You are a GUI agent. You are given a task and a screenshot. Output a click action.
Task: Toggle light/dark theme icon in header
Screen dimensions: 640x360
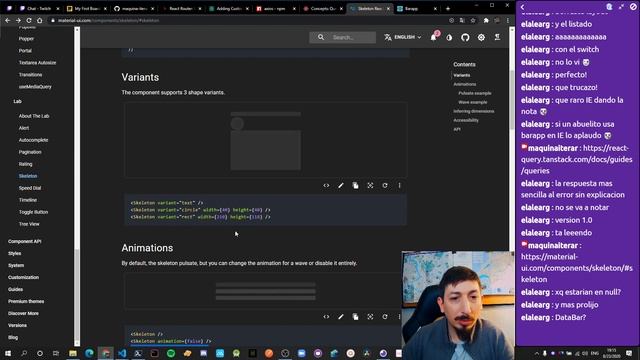[449, 38]
